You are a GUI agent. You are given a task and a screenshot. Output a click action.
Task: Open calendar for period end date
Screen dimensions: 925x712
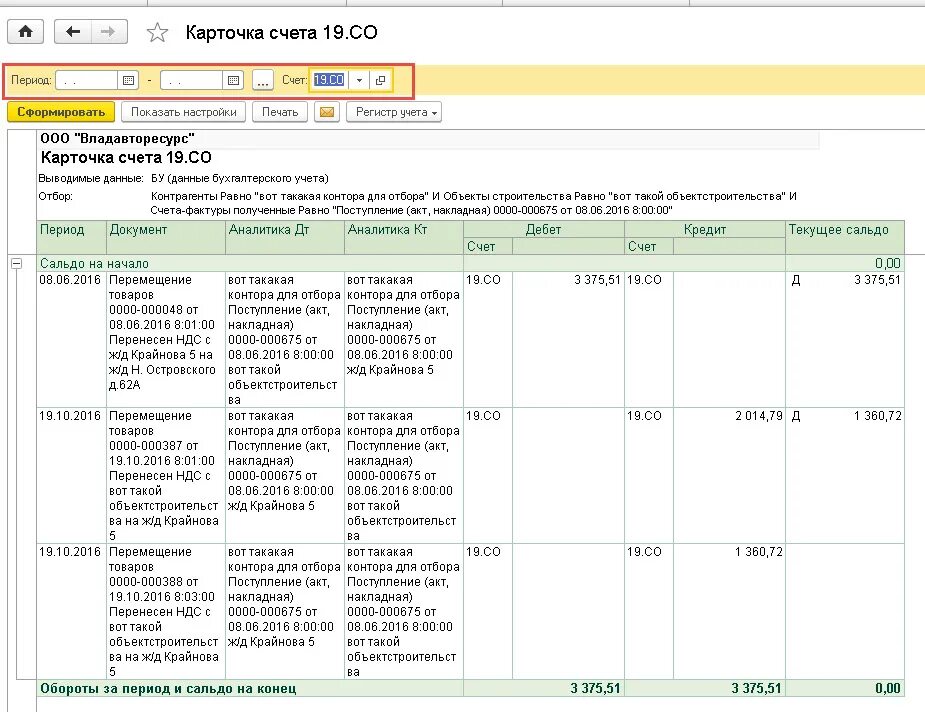pos(234,80)
